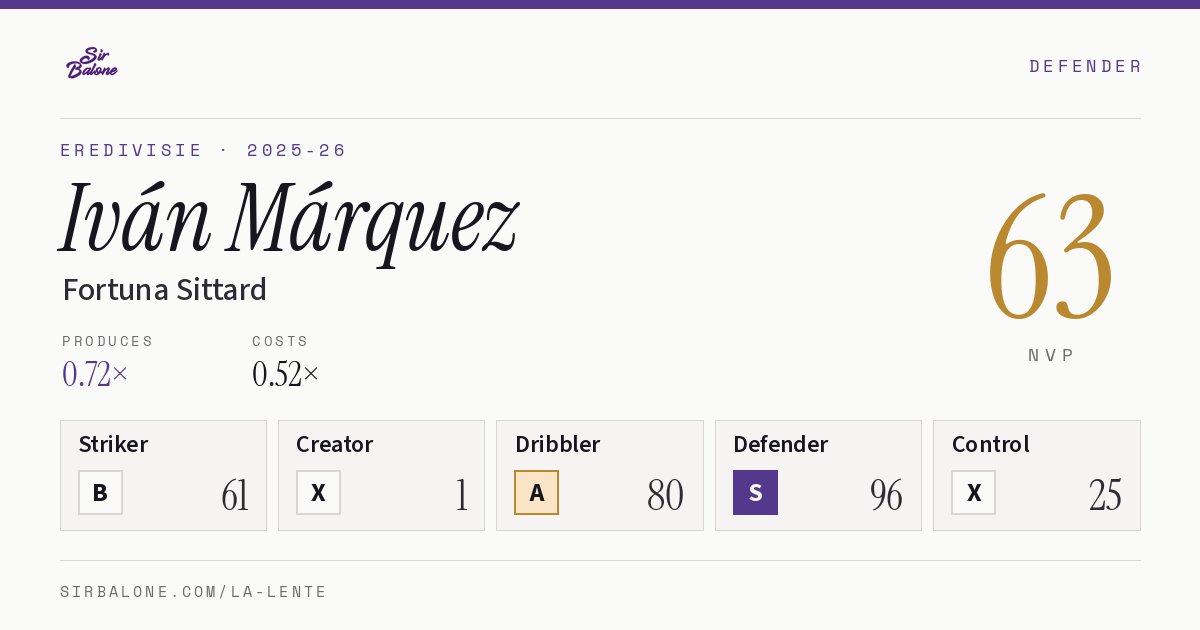Click the Defender score 96

pyautogui.click(x=886, y=495)
